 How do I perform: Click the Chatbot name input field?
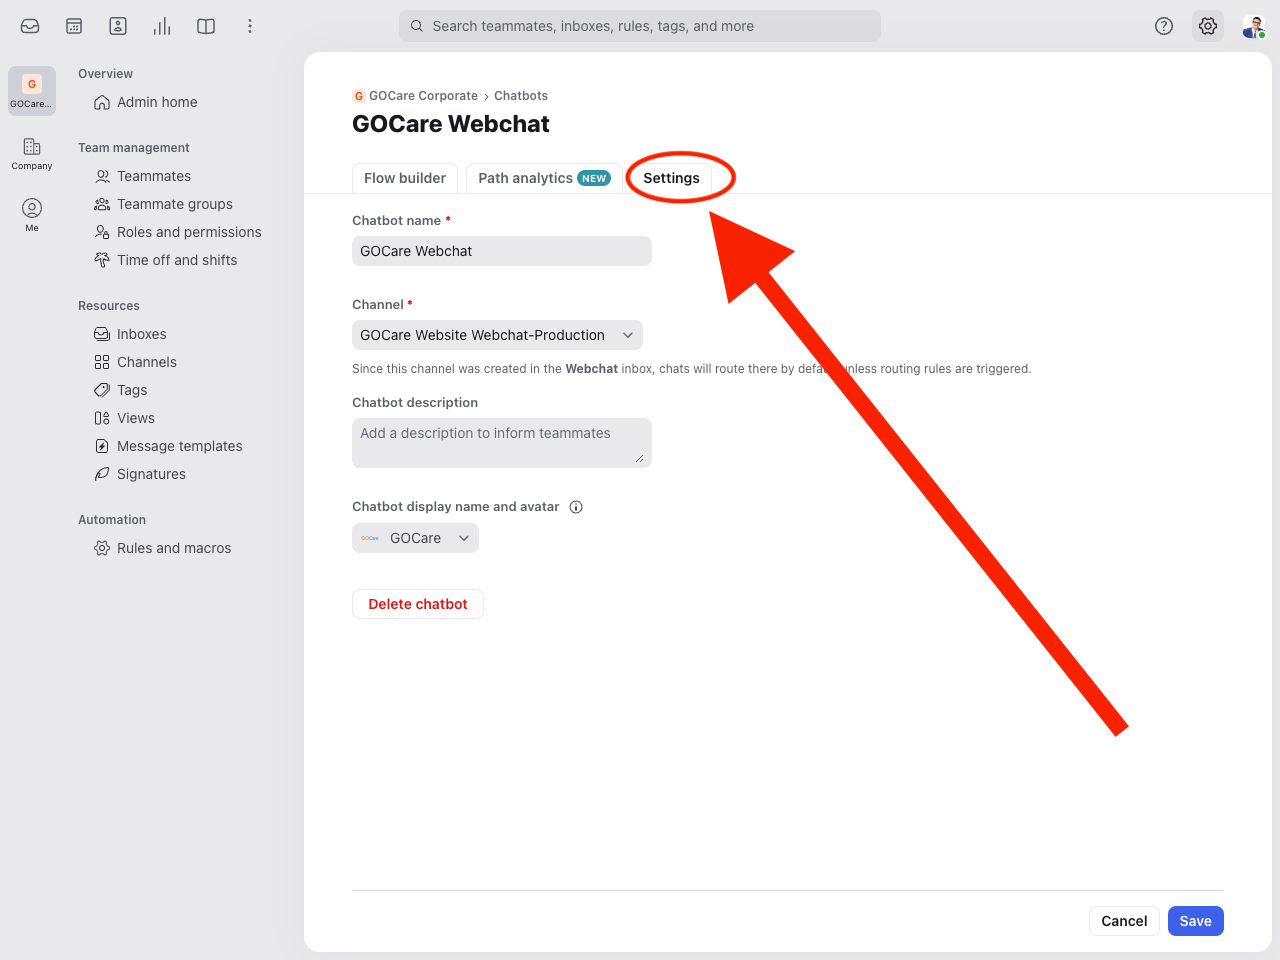click(x=502, y=251)
